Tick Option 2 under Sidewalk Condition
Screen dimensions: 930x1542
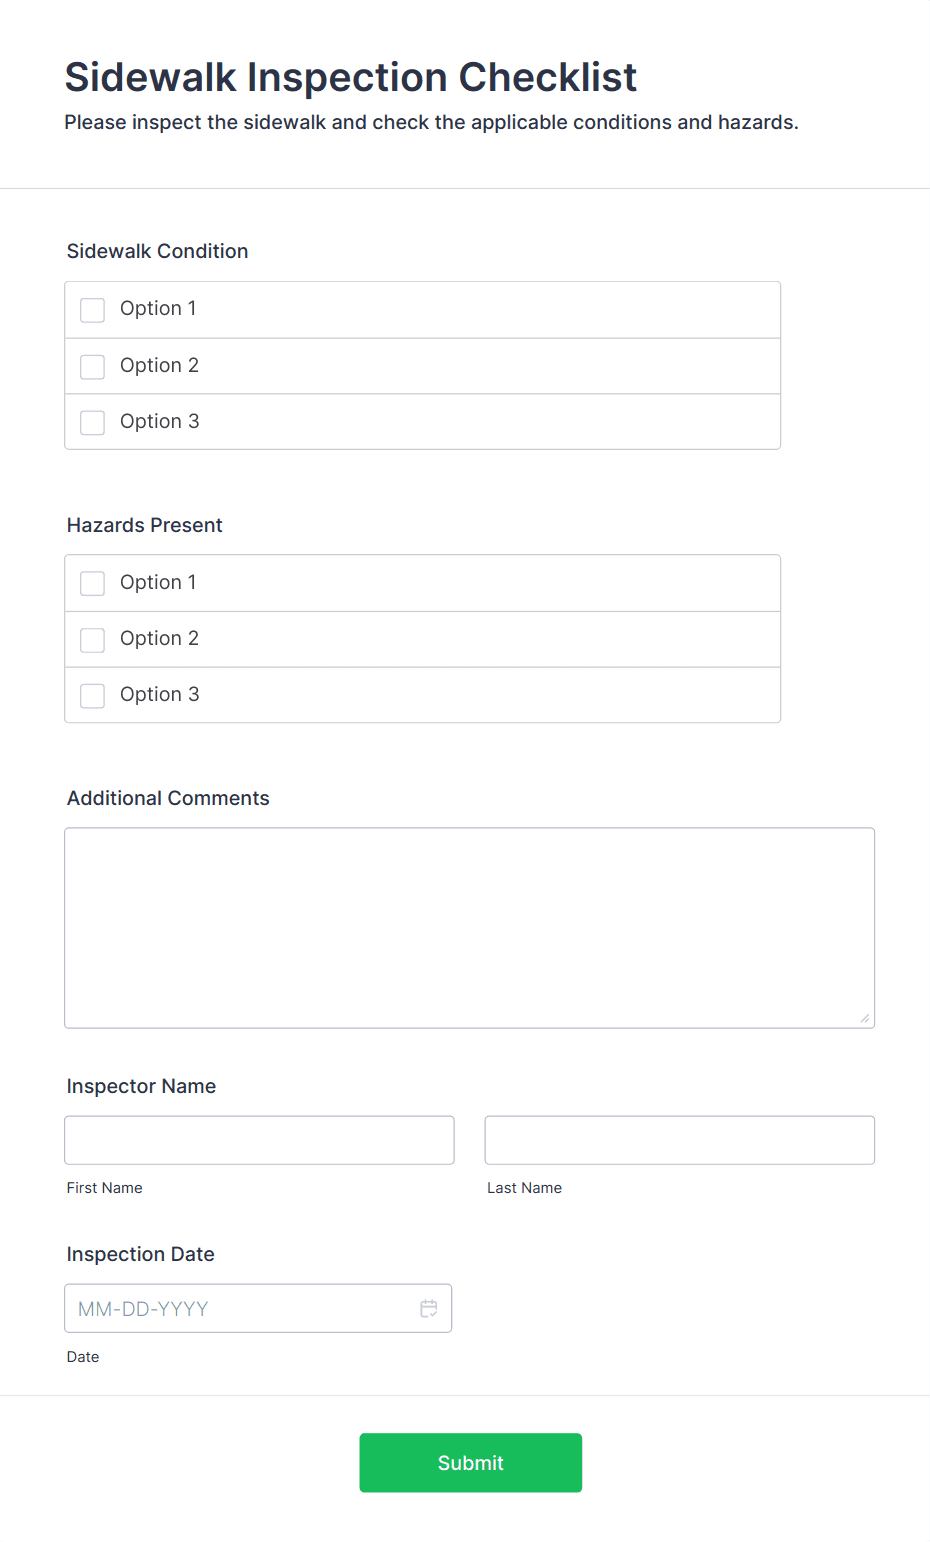[93, 367]
